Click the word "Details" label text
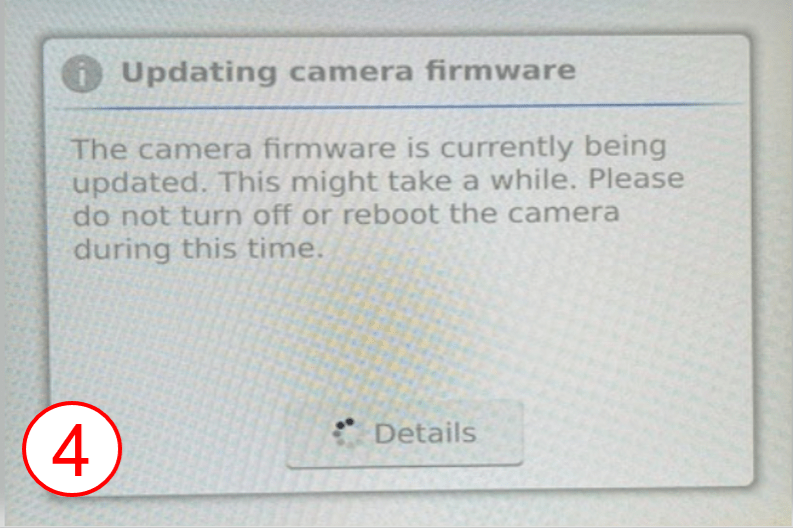The image size is (793, 528). click(x=425, y=433)
